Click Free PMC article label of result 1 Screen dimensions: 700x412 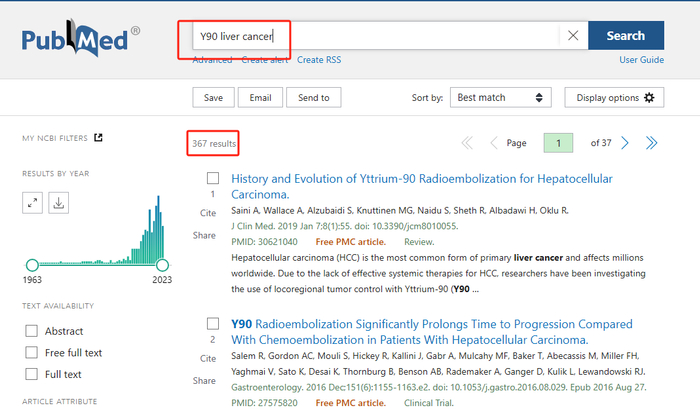pyautogui.click(x=350, y=242)
